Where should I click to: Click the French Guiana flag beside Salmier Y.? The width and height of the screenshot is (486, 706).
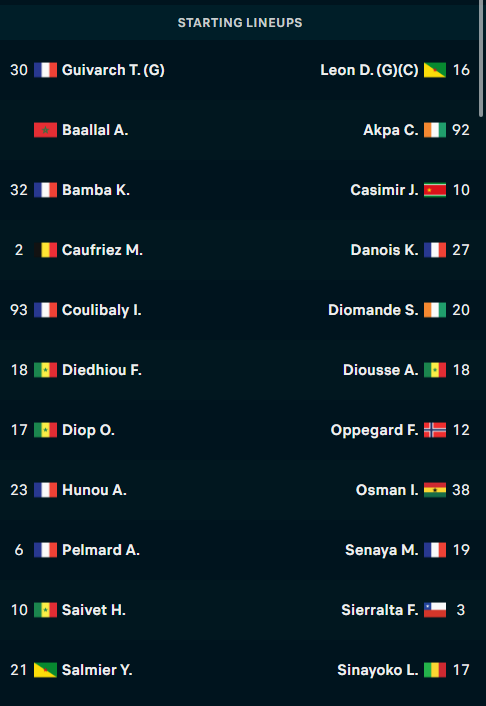(x=45, y=670)
